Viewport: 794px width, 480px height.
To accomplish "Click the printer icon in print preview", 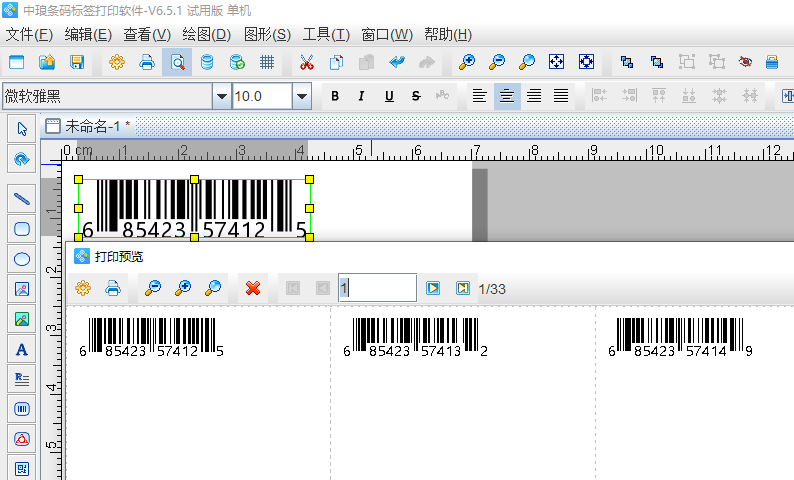I will point(113,288).
